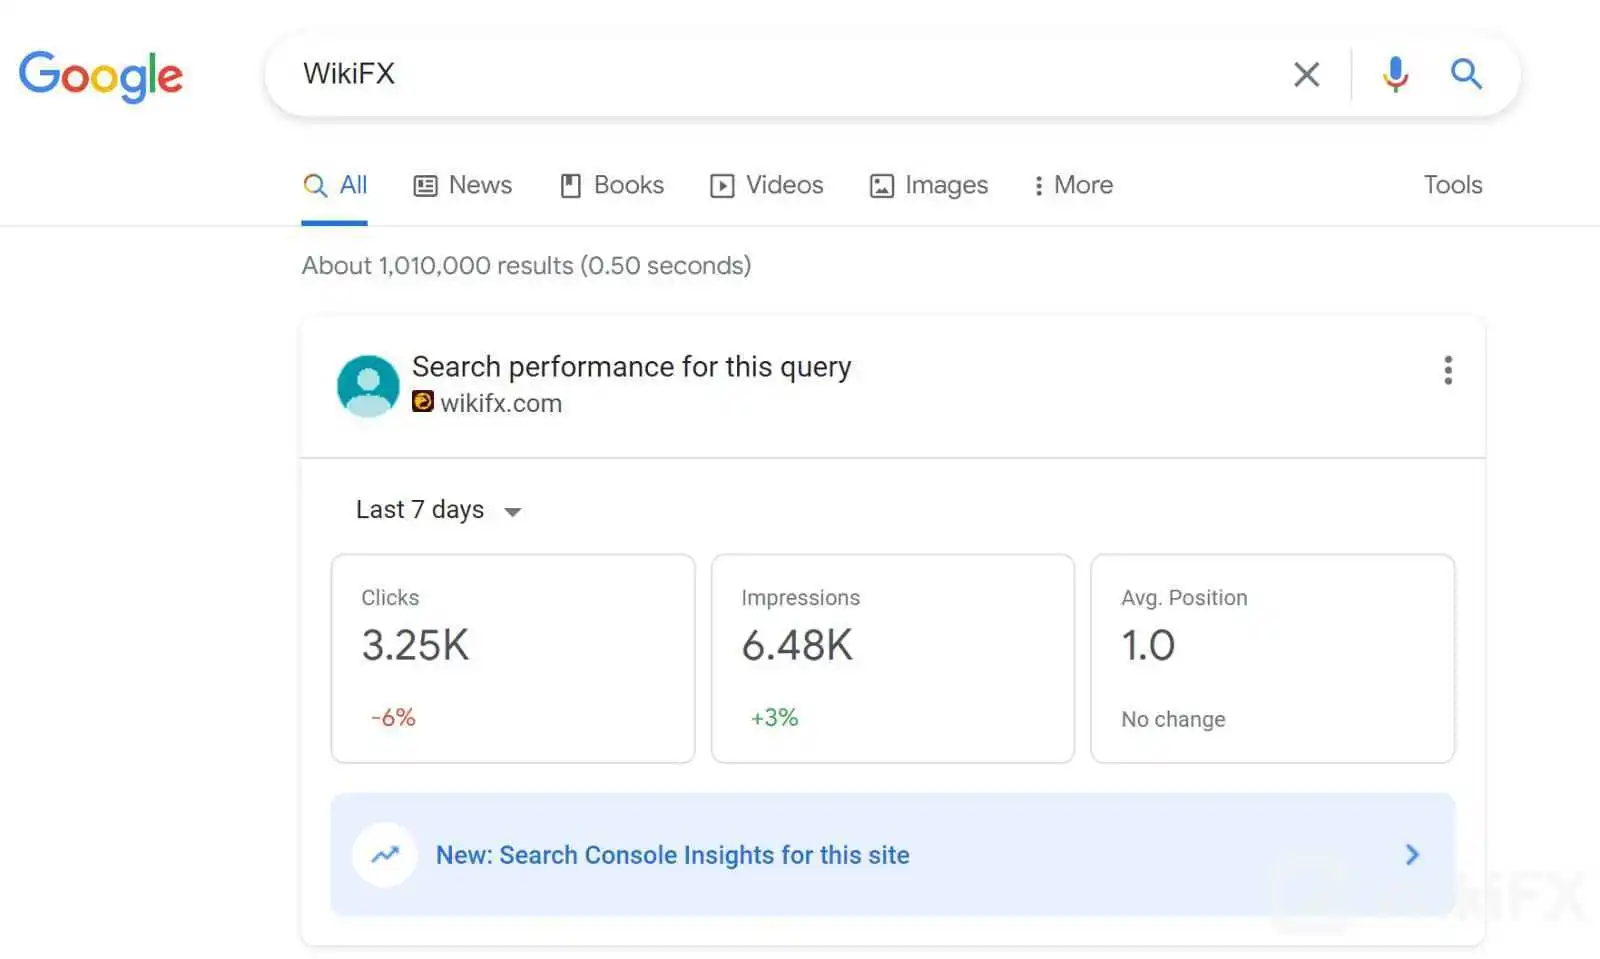This screenshot has height=959, width=1600.
Task: Click the wikifx.com favicon
Action: [x=423, y=401]
